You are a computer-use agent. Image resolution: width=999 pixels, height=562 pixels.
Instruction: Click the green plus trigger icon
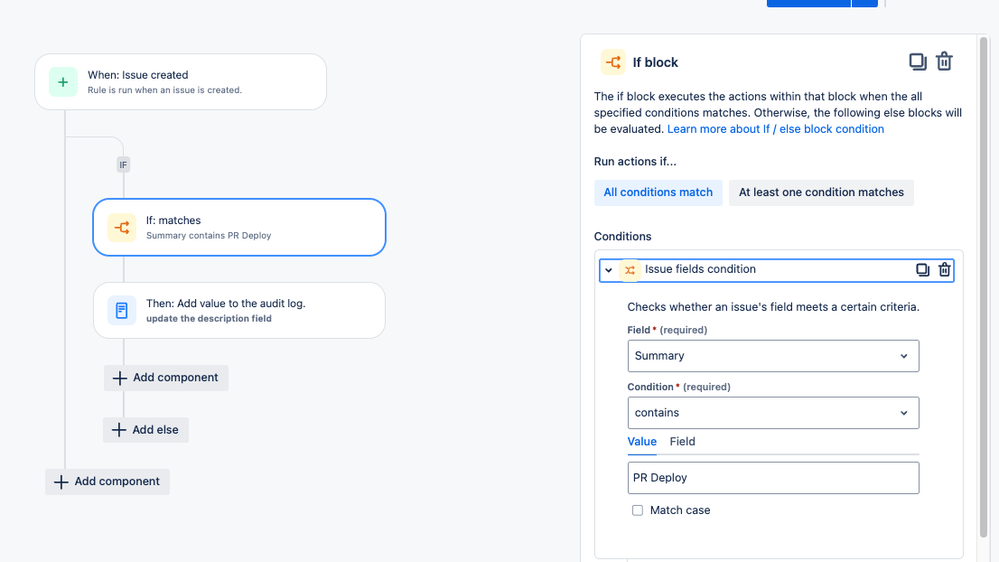pos(63,82)
